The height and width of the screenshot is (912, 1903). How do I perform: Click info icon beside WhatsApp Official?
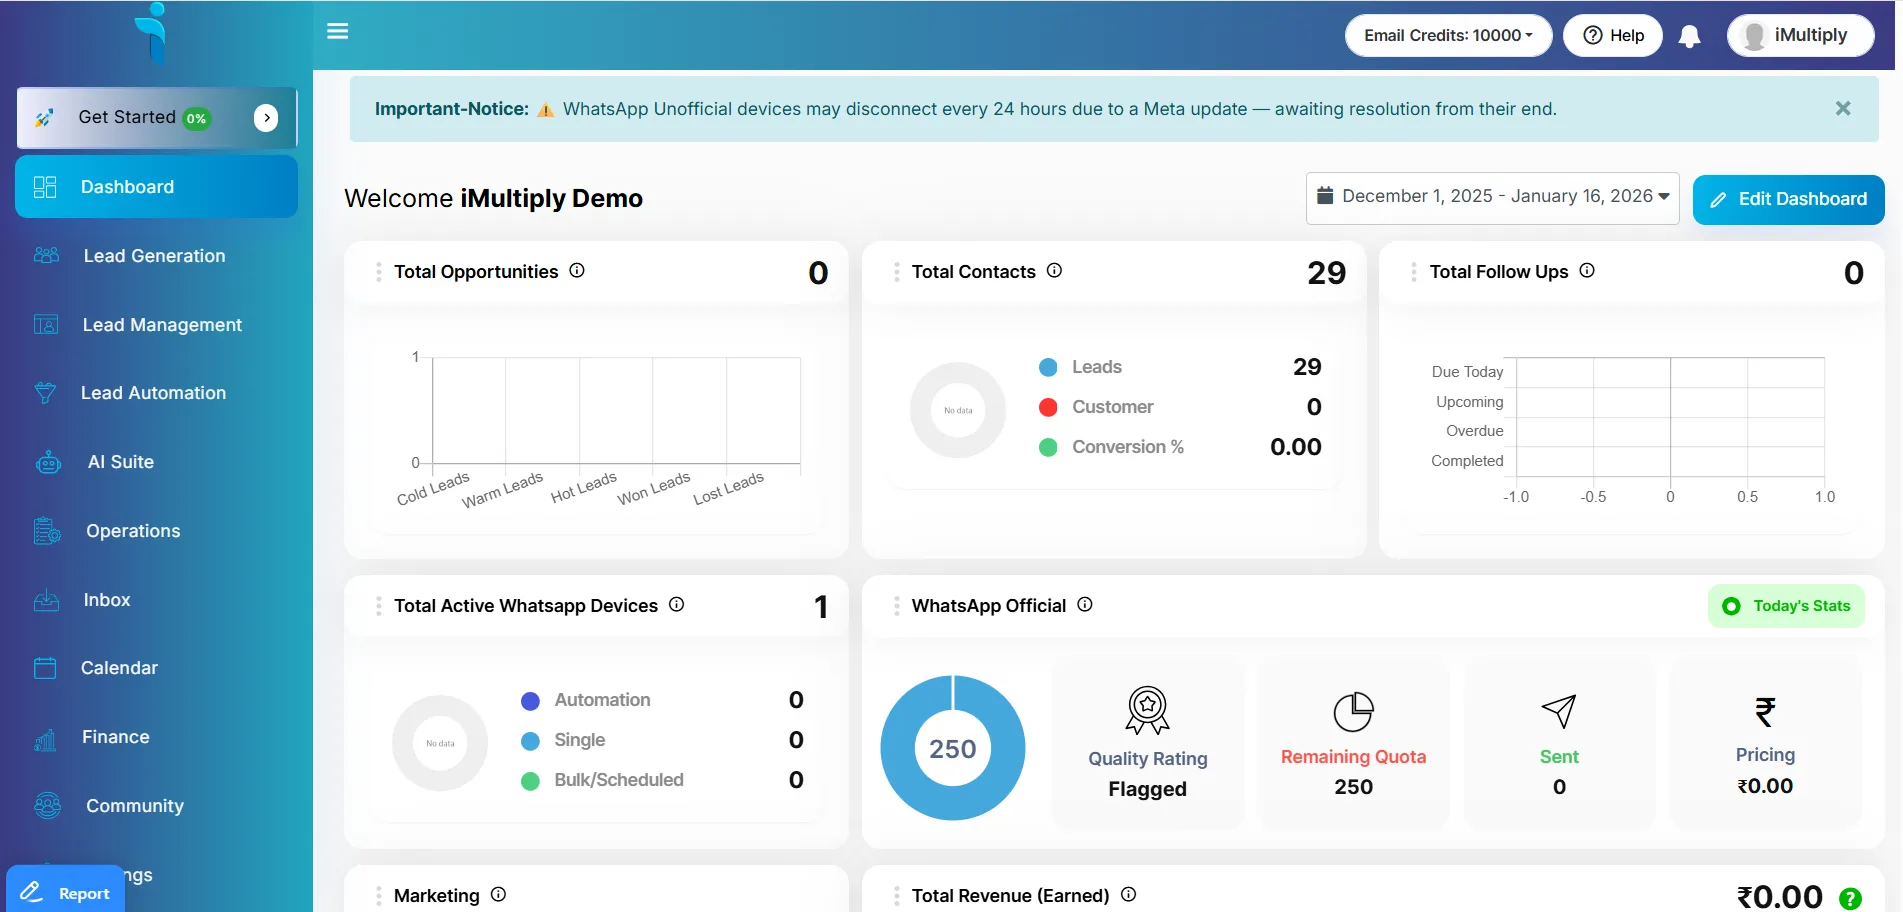1085,604
